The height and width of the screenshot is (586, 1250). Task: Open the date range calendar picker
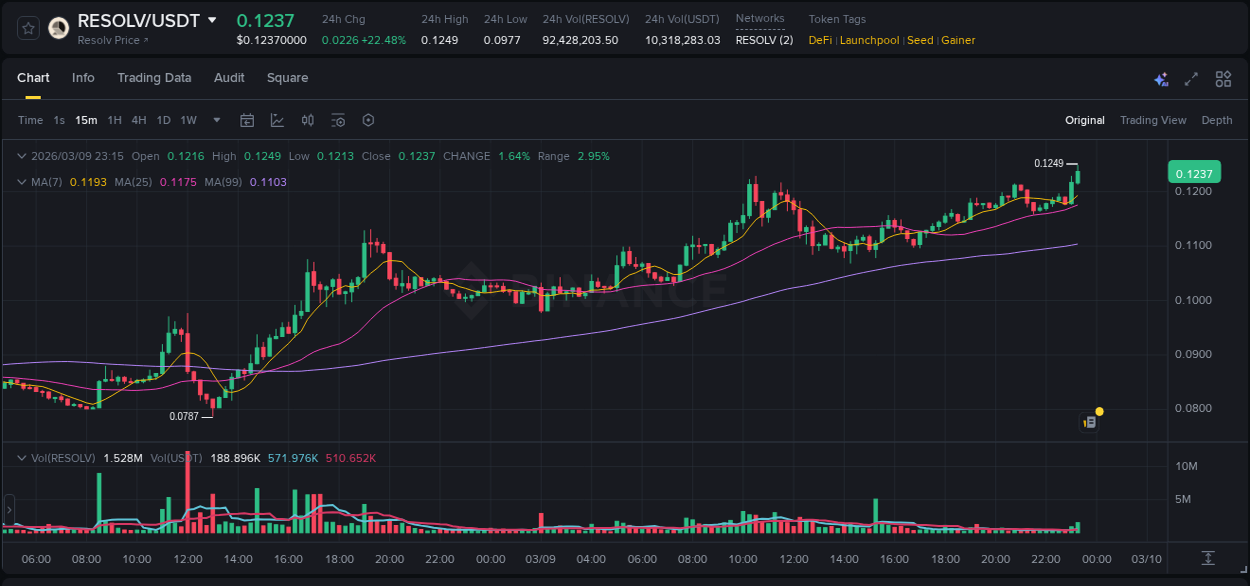[x=247, y=120]
